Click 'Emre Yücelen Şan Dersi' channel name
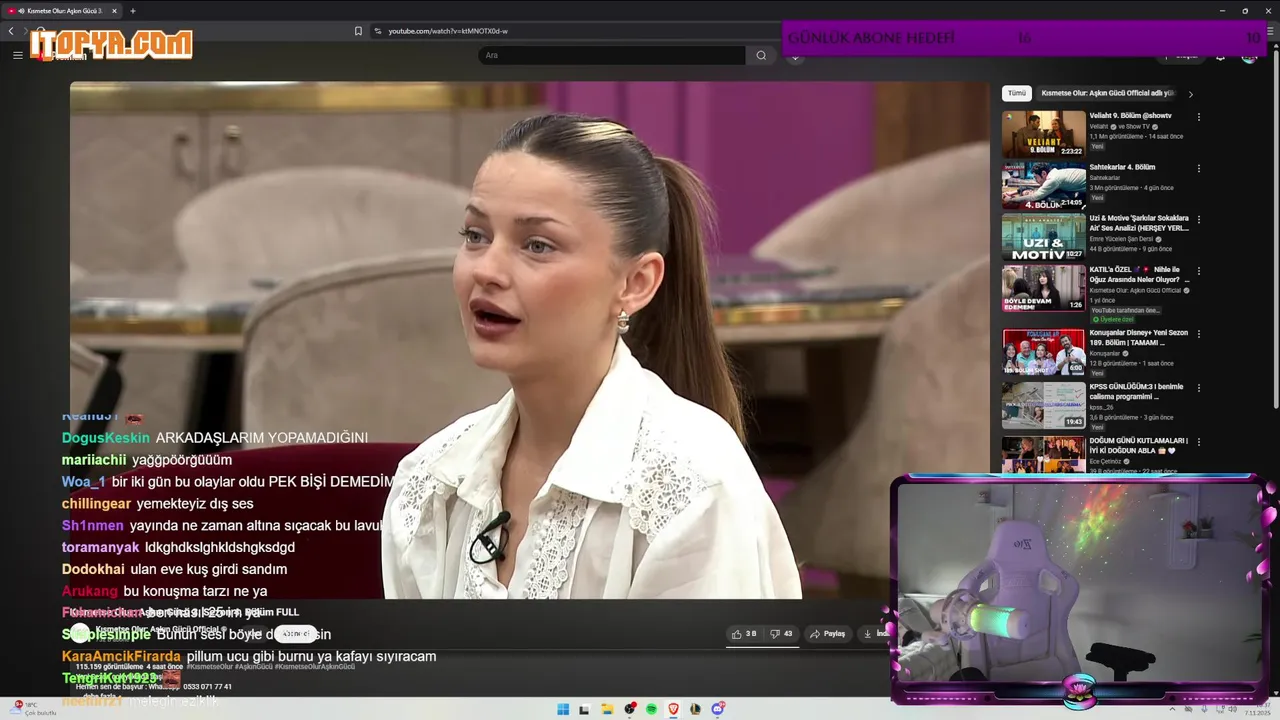Screen dimensions: 1280x720 point(1123,239)
